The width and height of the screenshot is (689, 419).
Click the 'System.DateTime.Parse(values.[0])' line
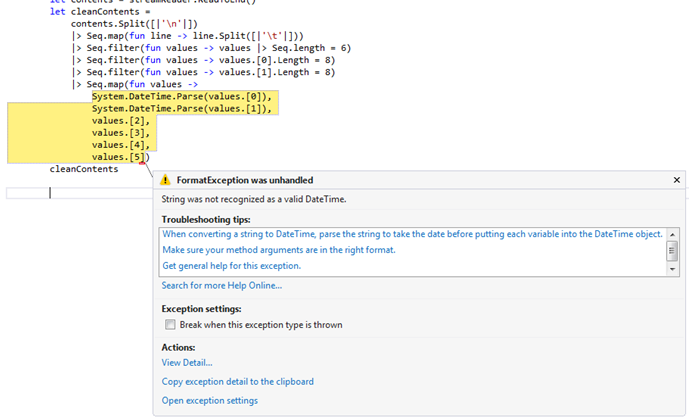[182, 96]
